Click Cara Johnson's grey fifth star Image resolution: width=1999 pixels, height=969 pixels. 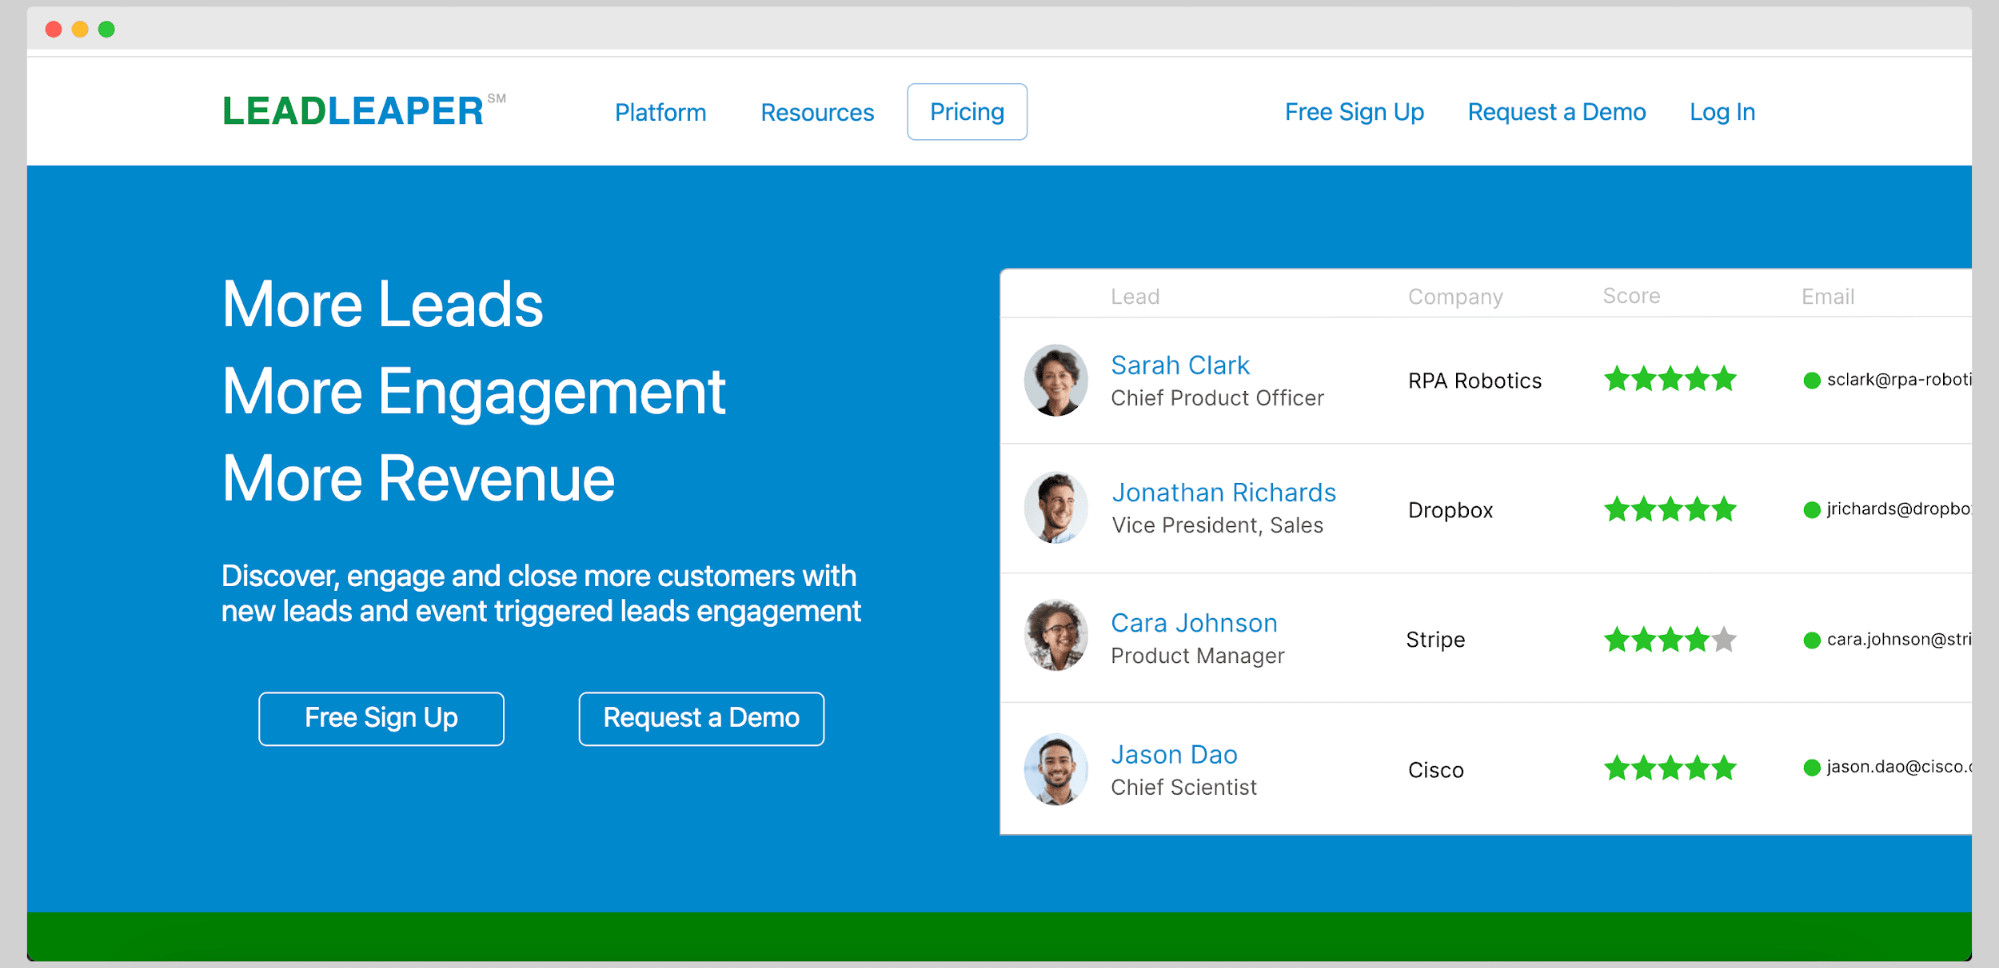pyautogui.click(x=1724, y=639)
